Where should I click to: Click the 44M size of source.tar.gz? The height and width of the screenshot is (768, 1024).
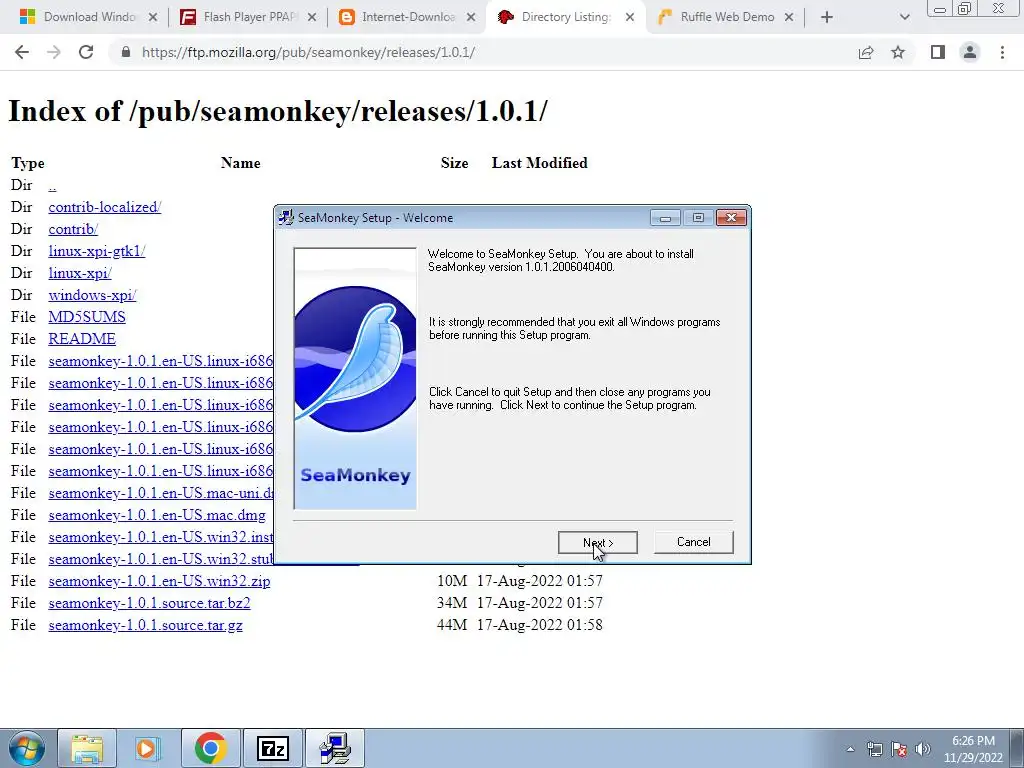point(452,625)
